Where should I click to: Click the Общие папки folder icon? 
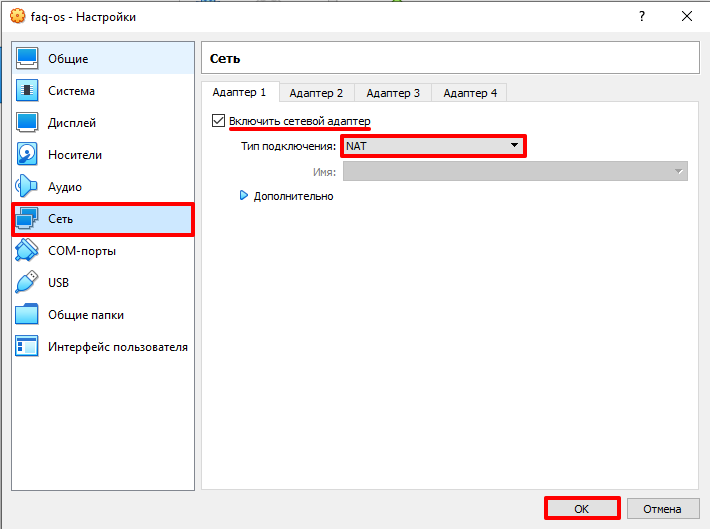tap(27, 314)
